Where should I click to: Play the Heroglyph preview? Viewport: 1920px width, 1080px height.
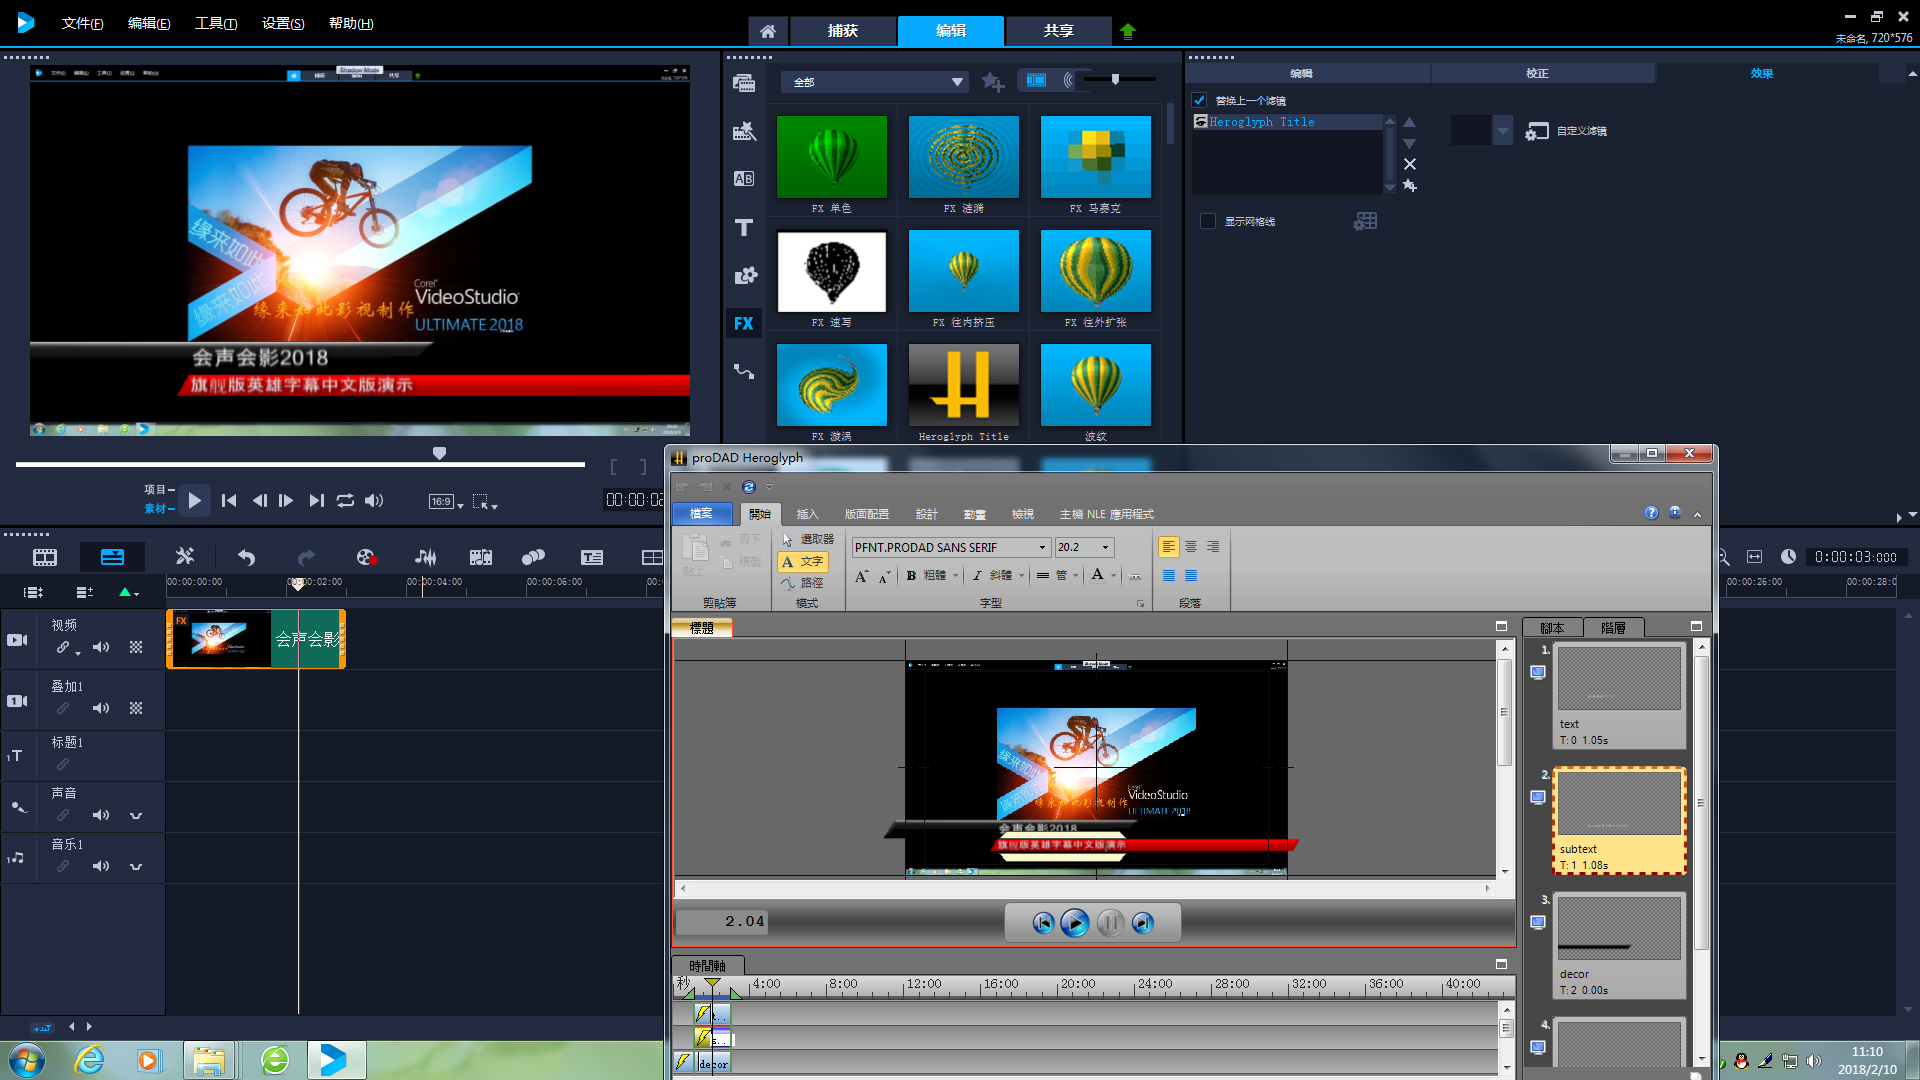click(1075, 923)
